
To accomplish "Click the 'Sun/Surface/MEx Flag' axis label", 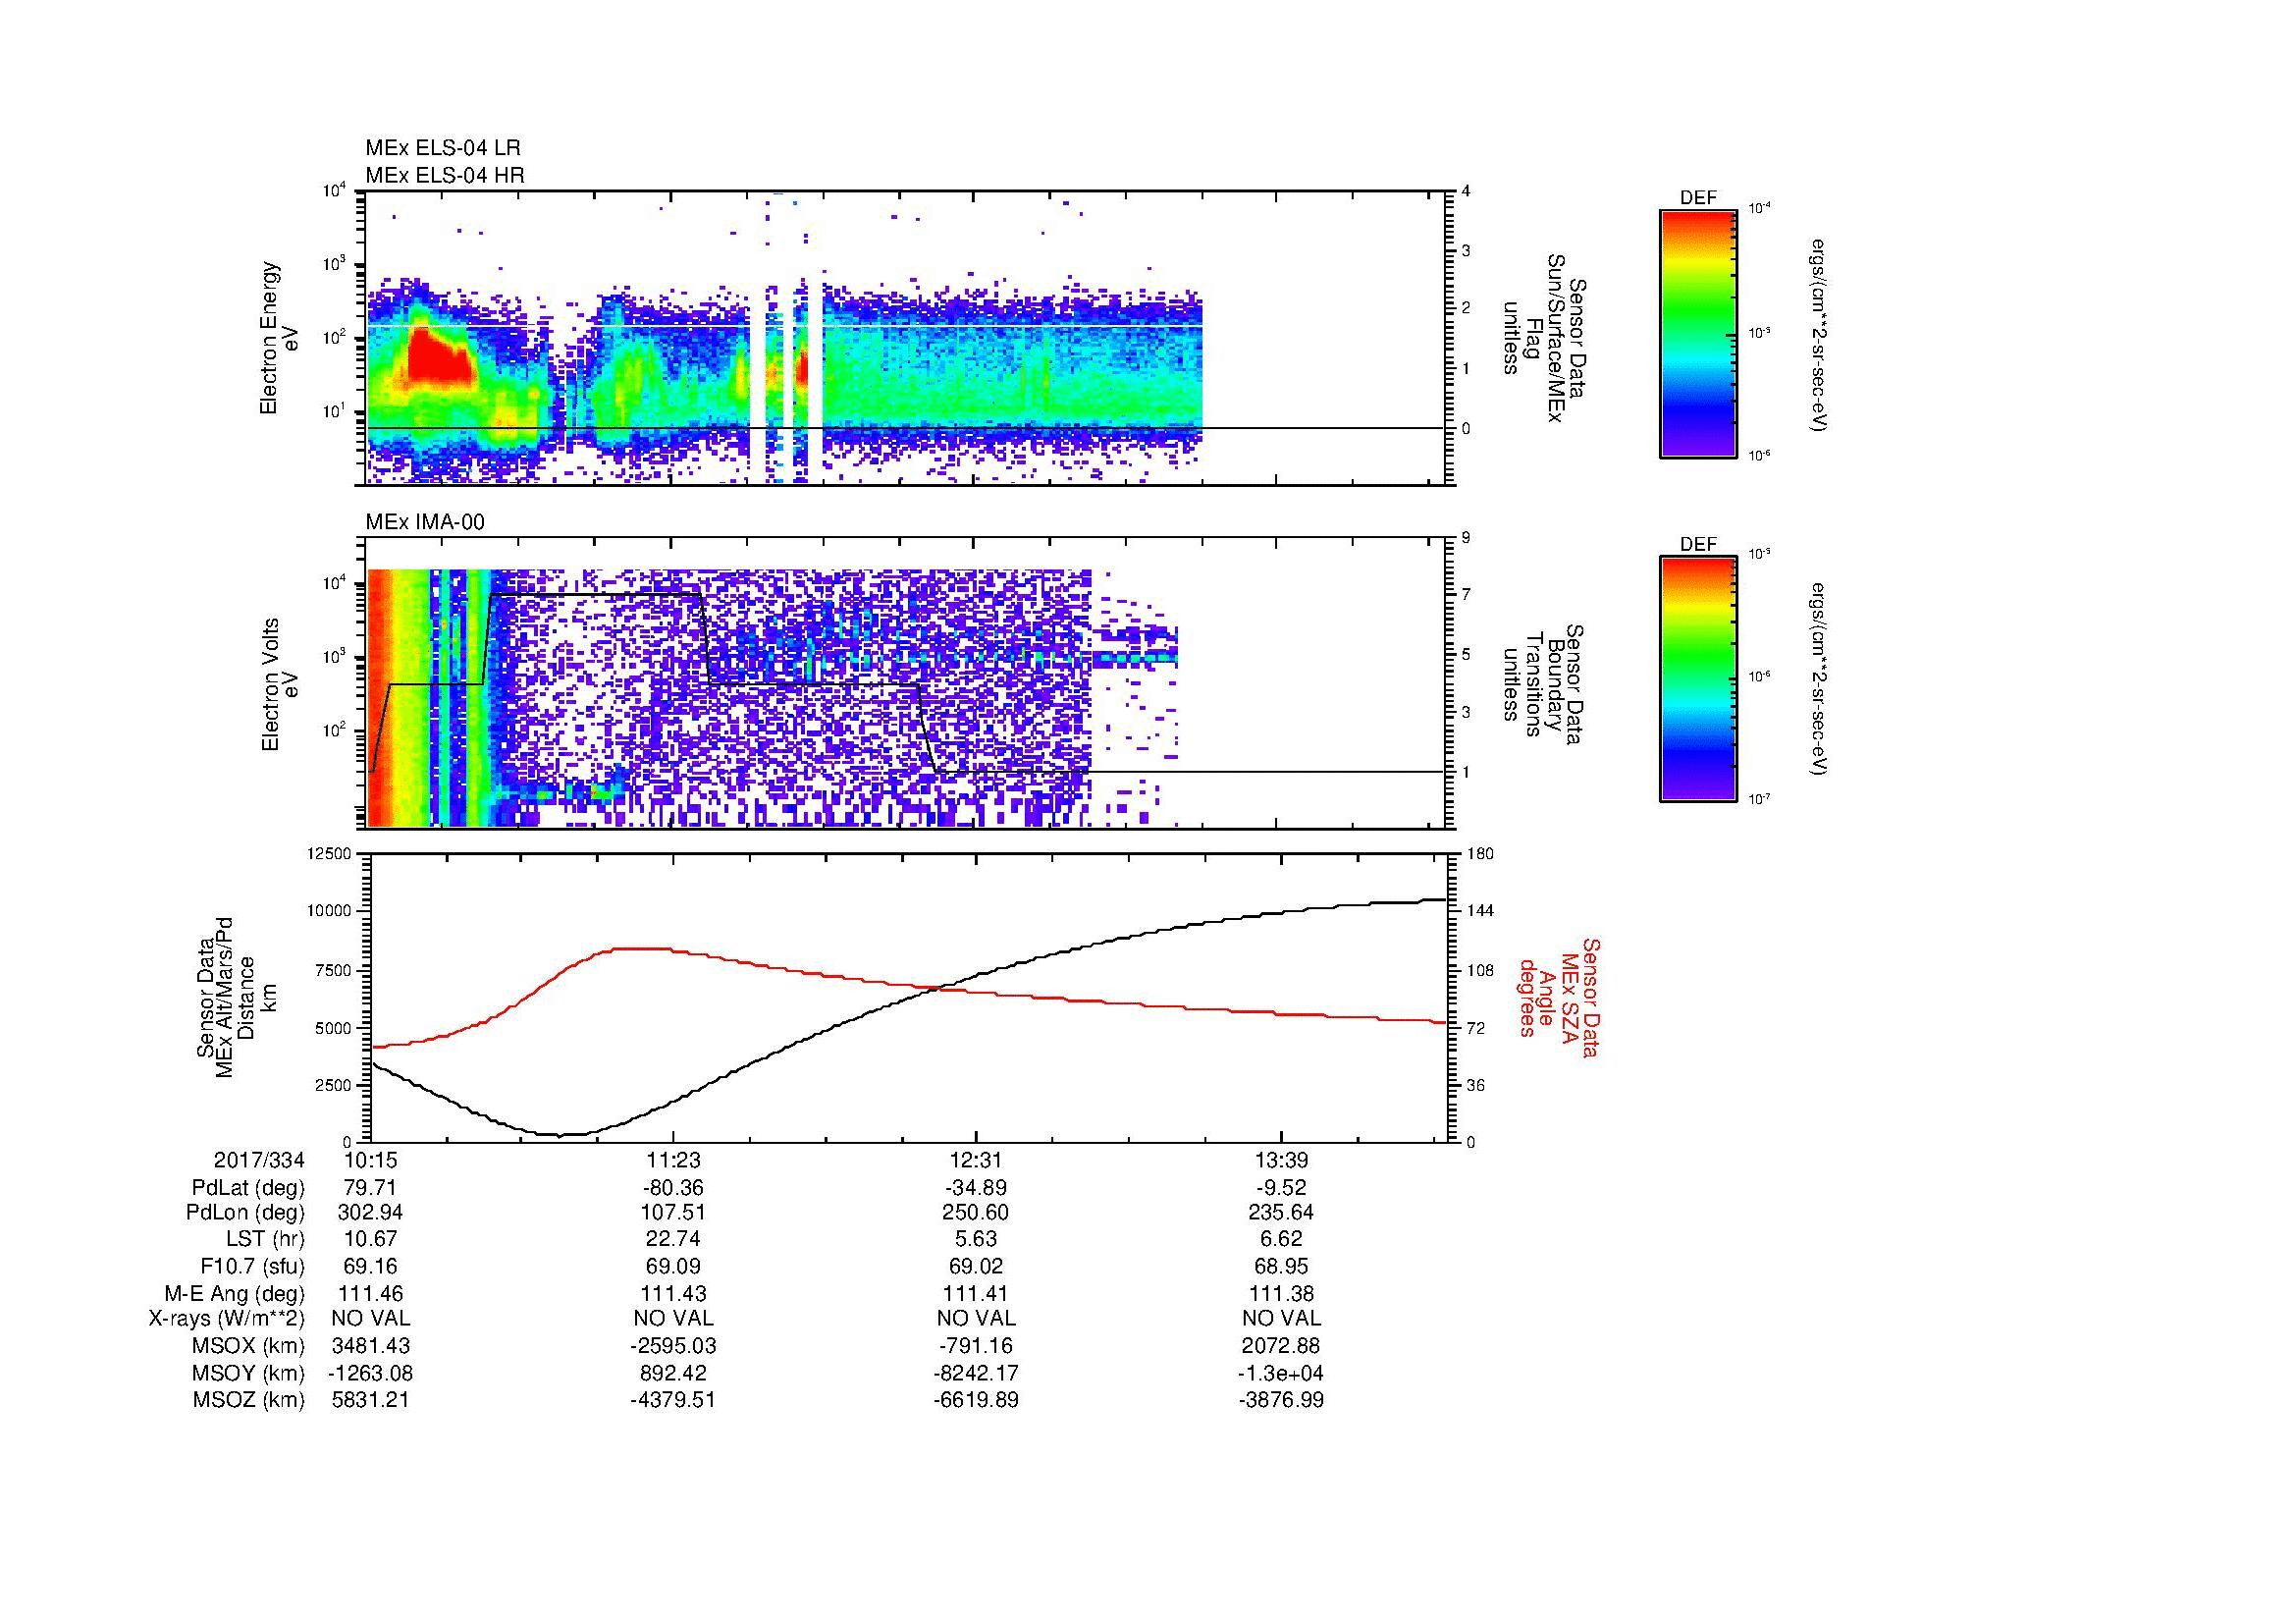I will pyautogui.click(x=1545, y=338).
